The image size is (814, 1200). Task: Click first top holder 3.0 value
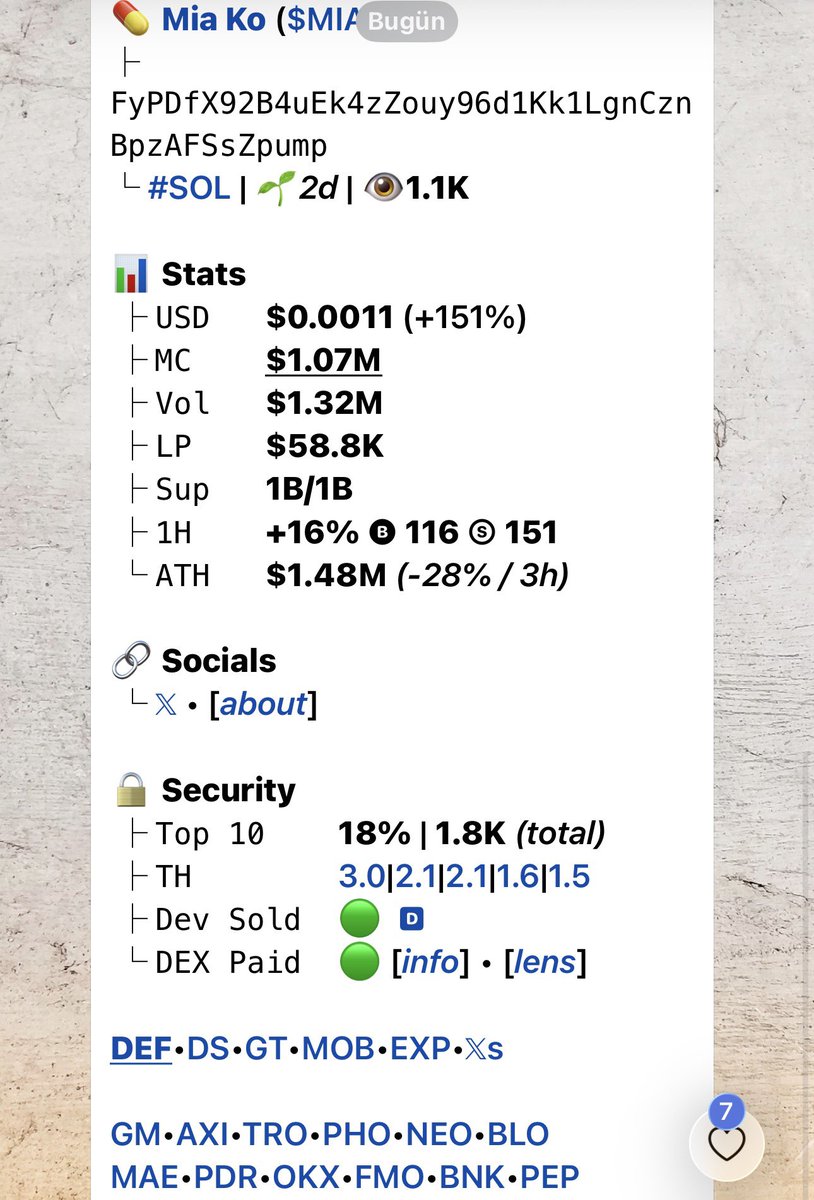pos(362,877)
